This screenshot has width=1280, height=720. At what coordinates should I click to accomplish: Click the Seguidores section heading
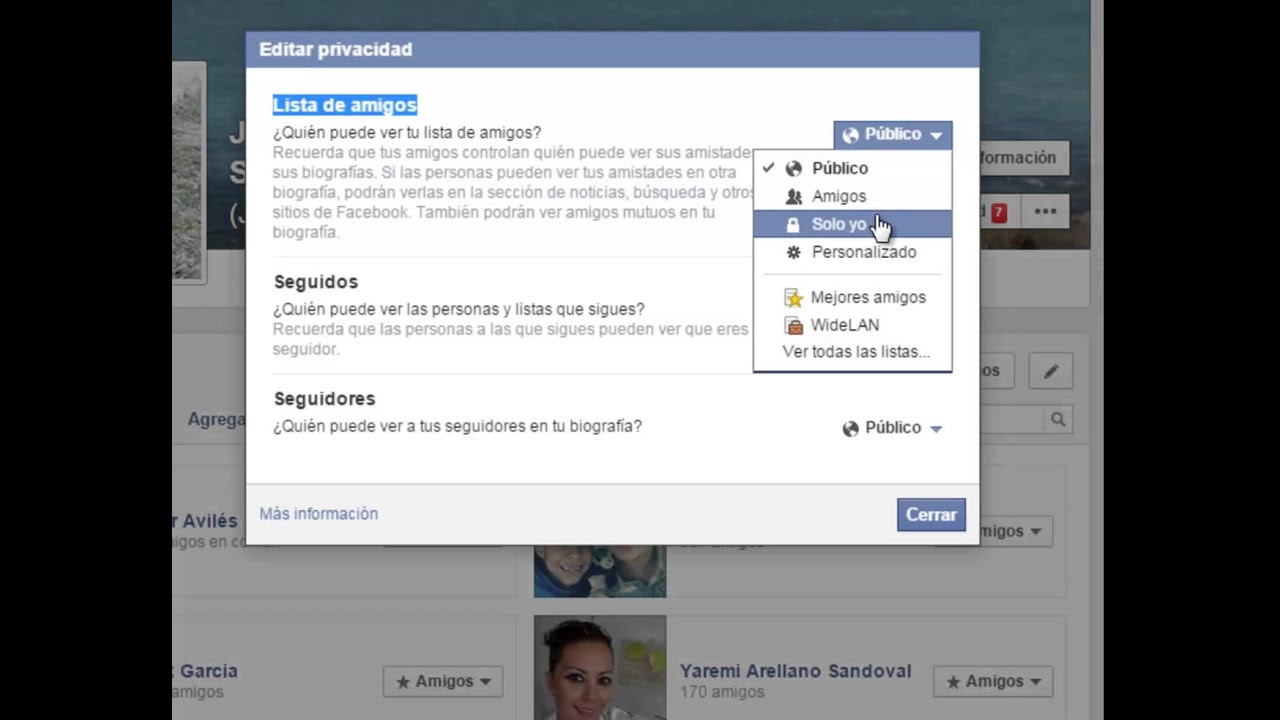(x=324, y=399)
